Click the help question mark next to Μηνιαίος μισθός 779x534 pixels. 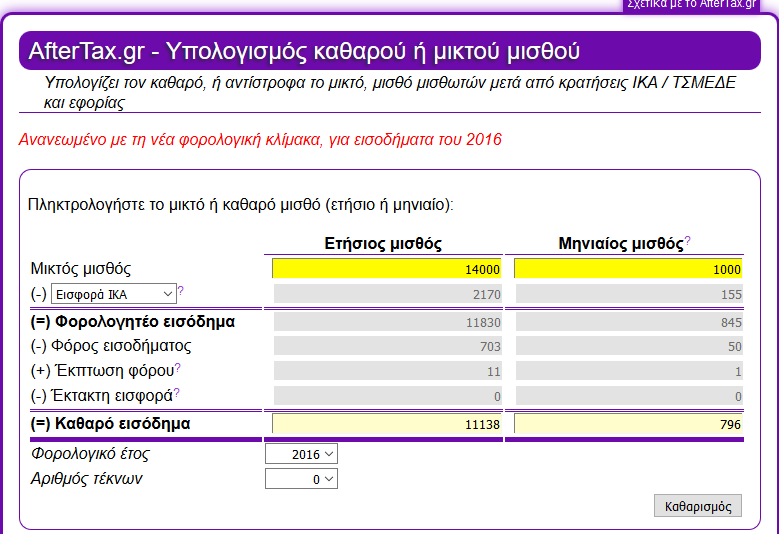(688, 241)
